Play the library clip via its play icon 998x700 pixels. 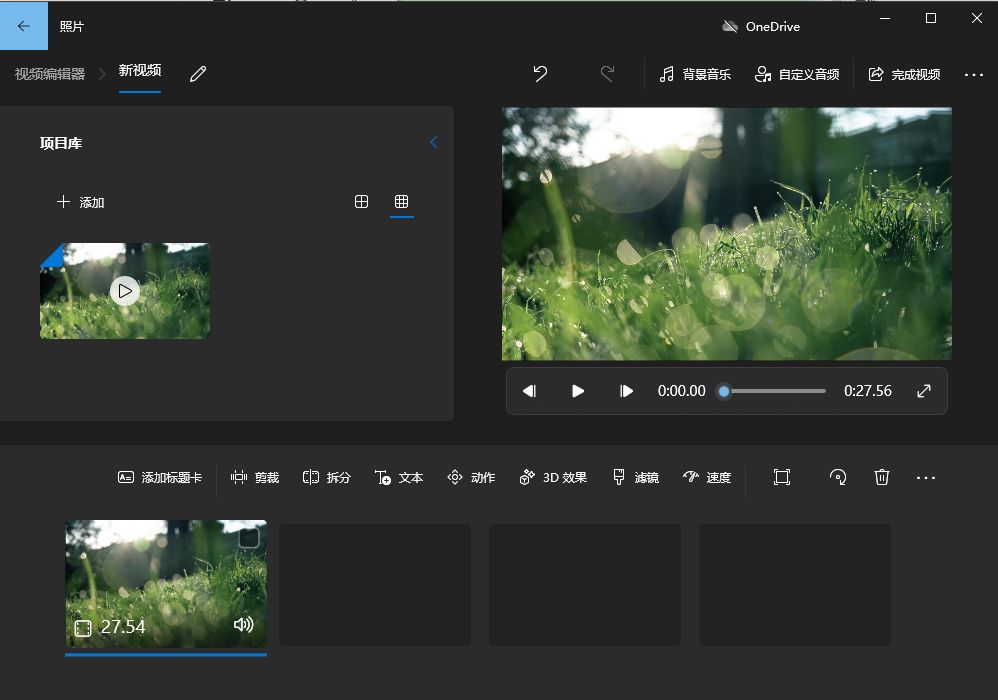coord(125,291)
